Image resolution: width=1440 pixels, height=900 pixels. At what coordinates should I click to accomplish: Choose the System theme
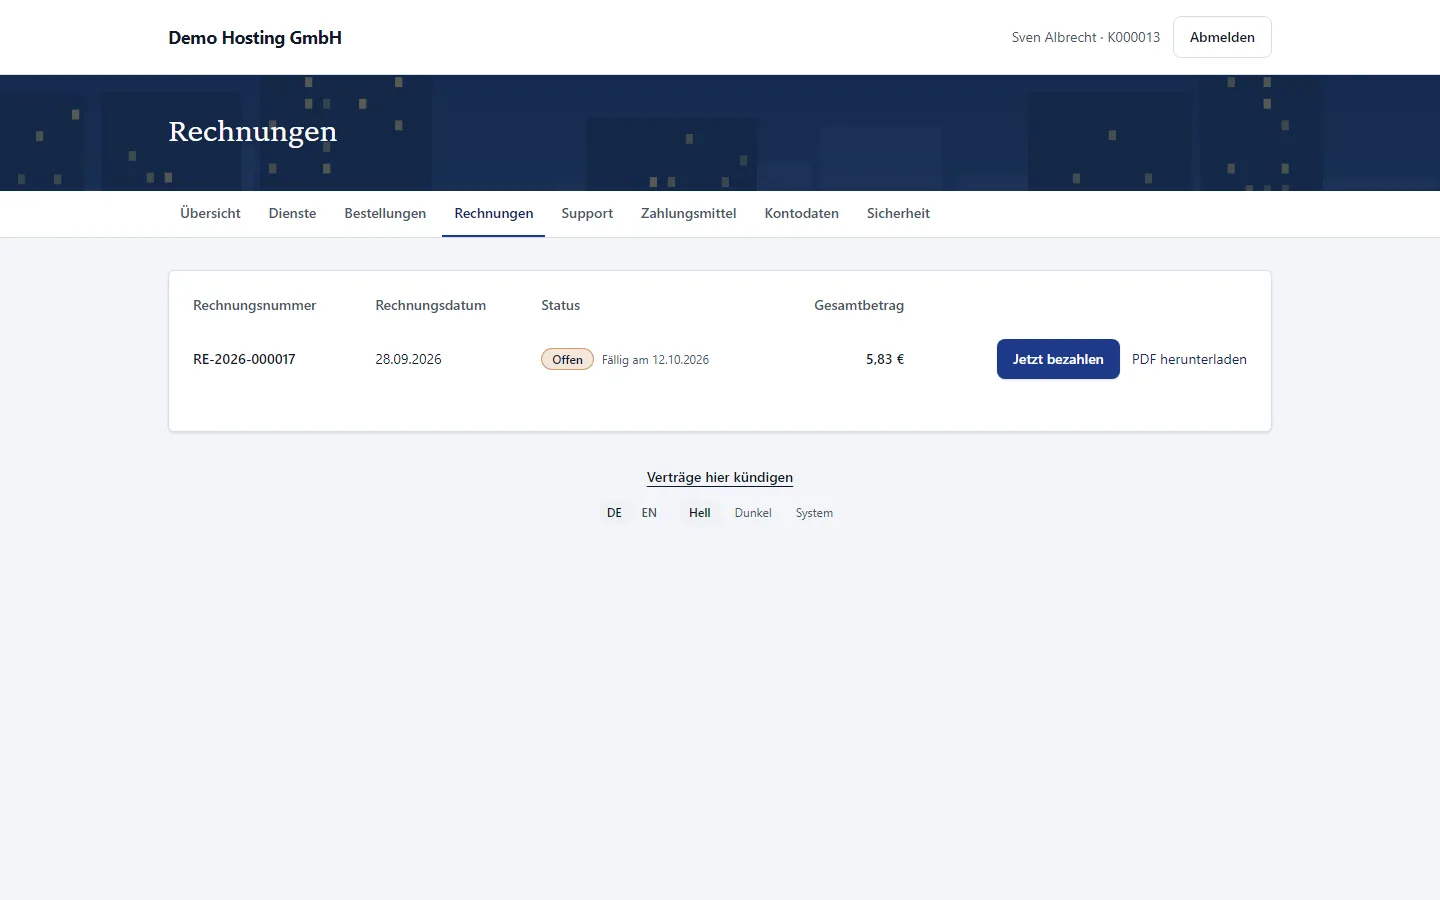click(x=814, y=513)
